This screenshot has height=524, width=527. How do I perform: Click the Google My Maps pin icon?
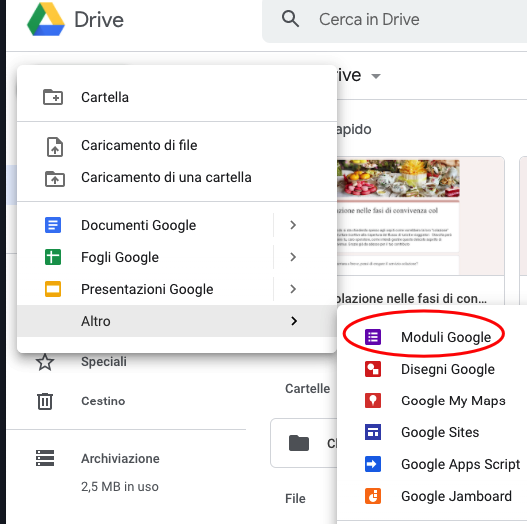pyautogui.click(x=373, y=400)
